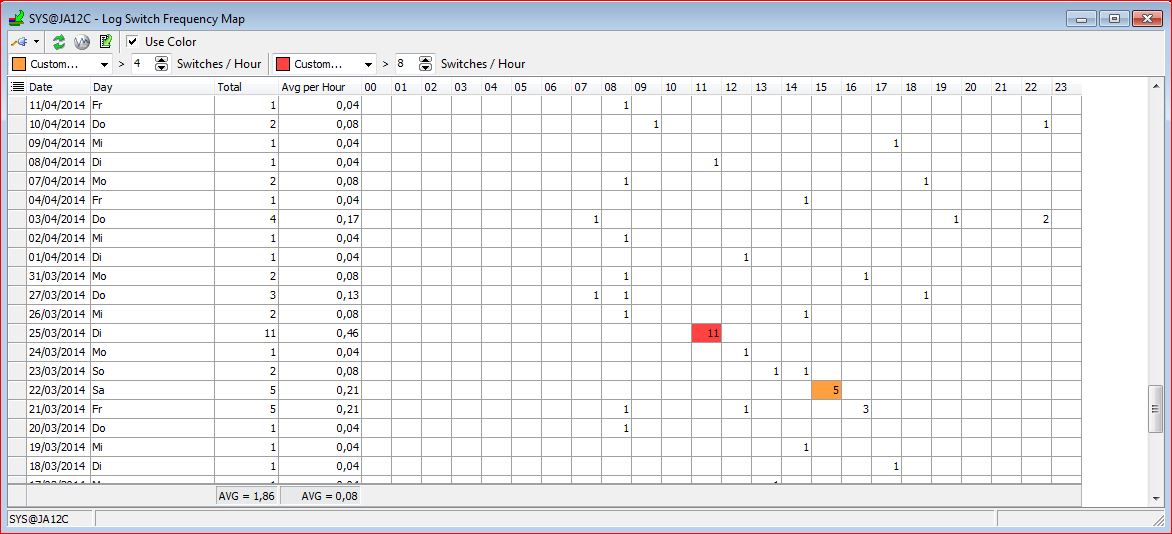Click the green notepad icon in toolbar
The image size is (1172, 534).
[x=105, y=41]
